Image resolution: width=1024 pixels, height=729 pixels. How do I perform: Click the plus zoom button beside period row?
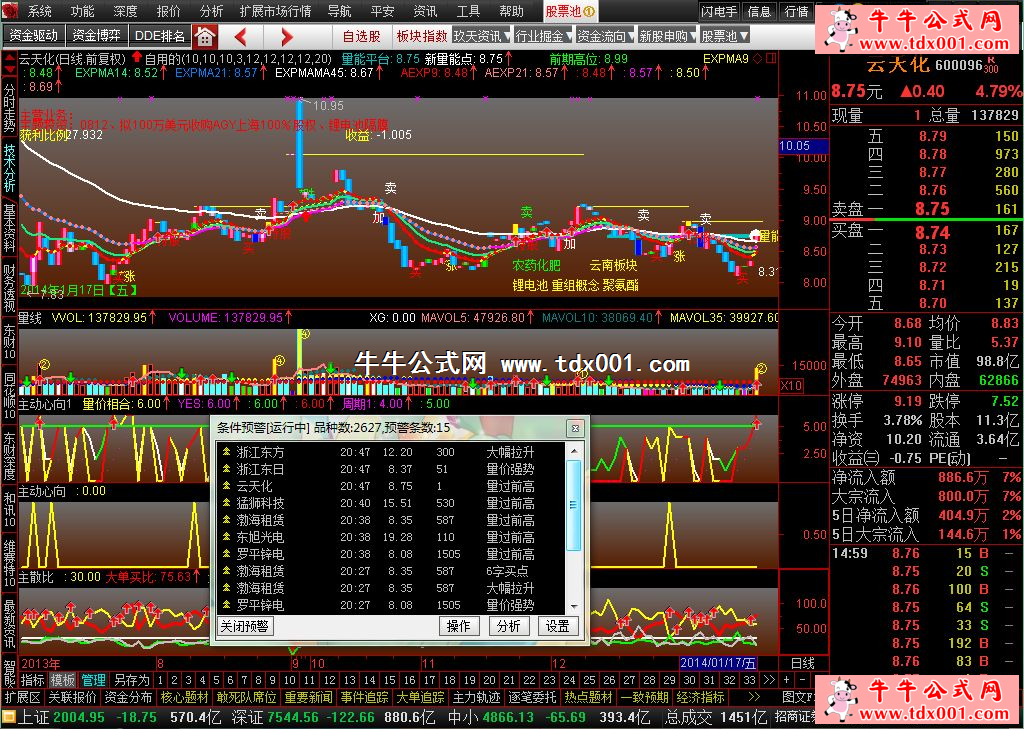[786, 680]
